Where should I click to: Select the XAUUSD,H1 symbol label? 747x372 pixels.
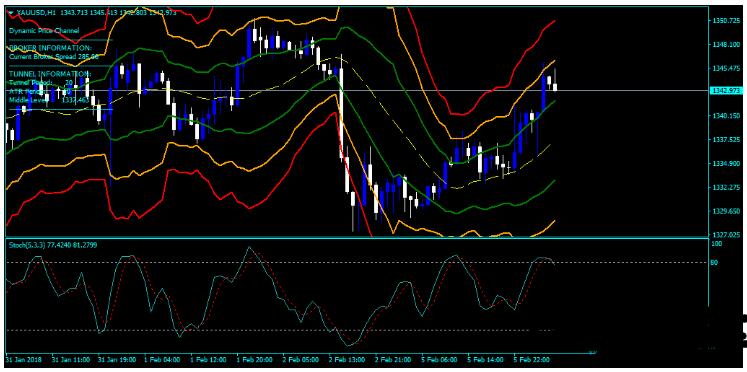(x=35, y=13)
